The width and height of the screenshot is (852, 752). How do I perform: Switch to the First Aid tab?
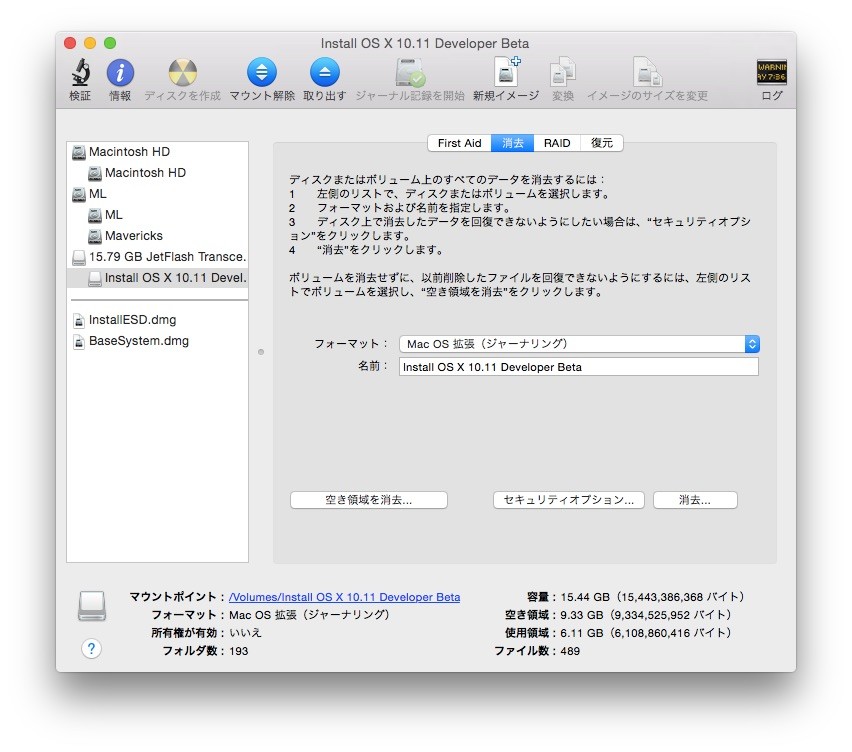[x=459, y=143]
